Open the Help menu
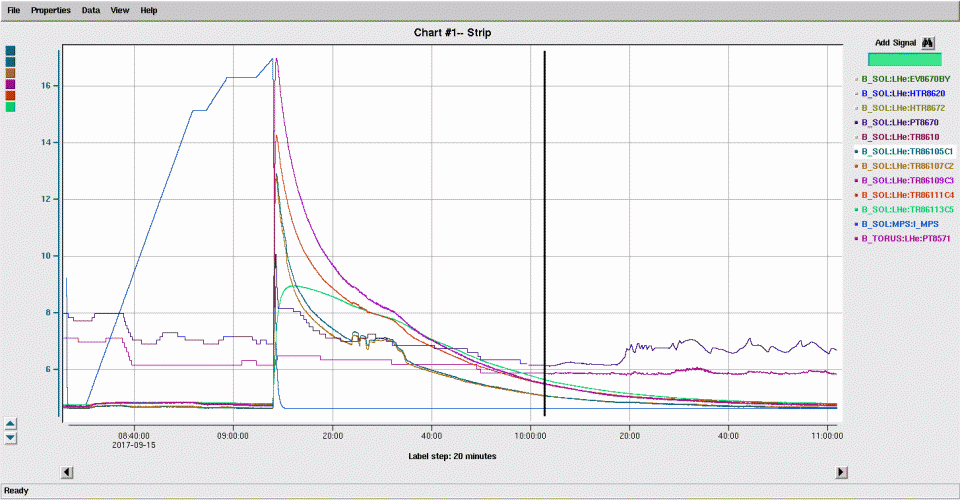Screen dimensions: 960x500 (149, 10)
